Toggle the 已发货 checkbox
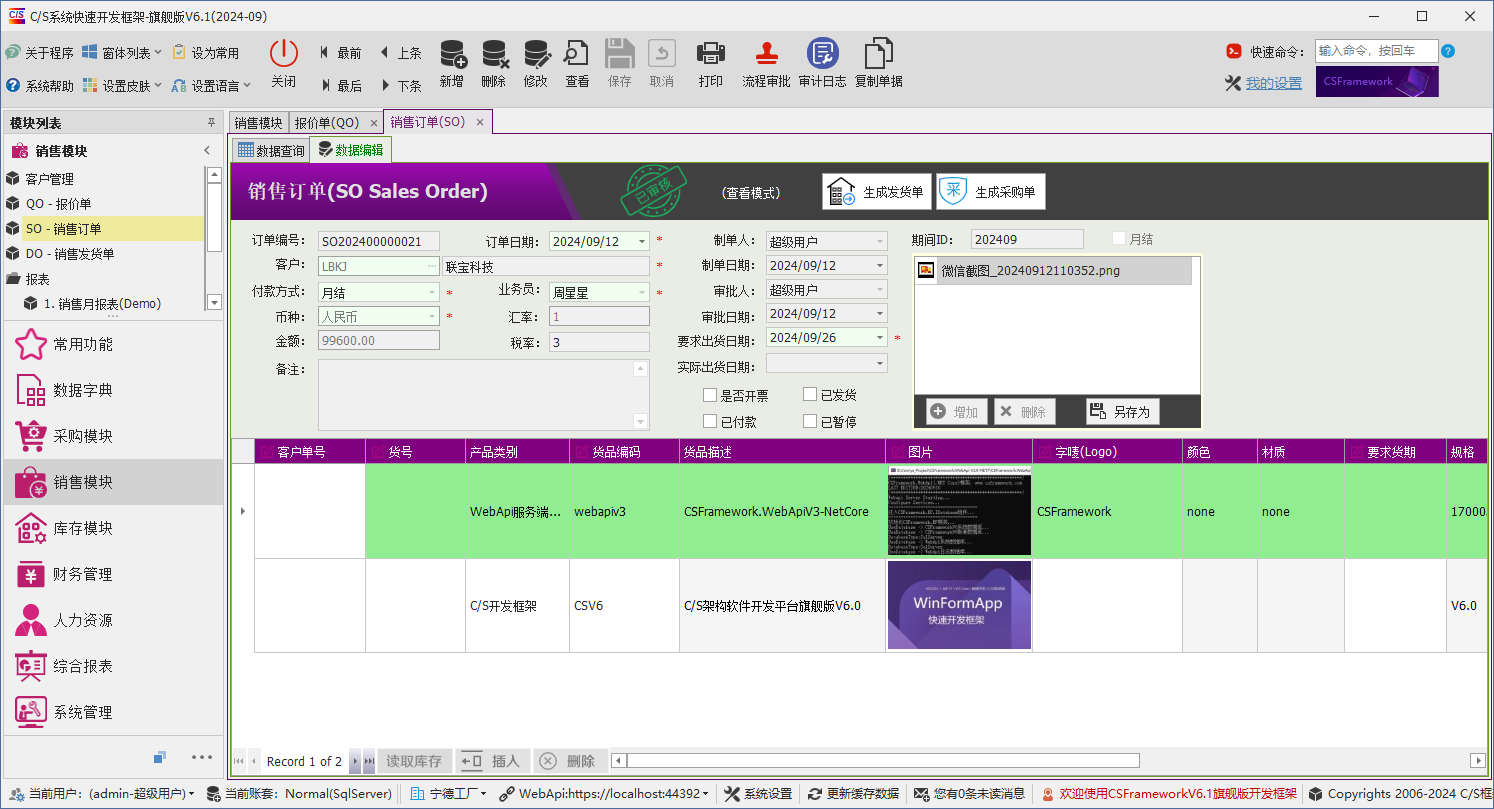 point(810,396)
